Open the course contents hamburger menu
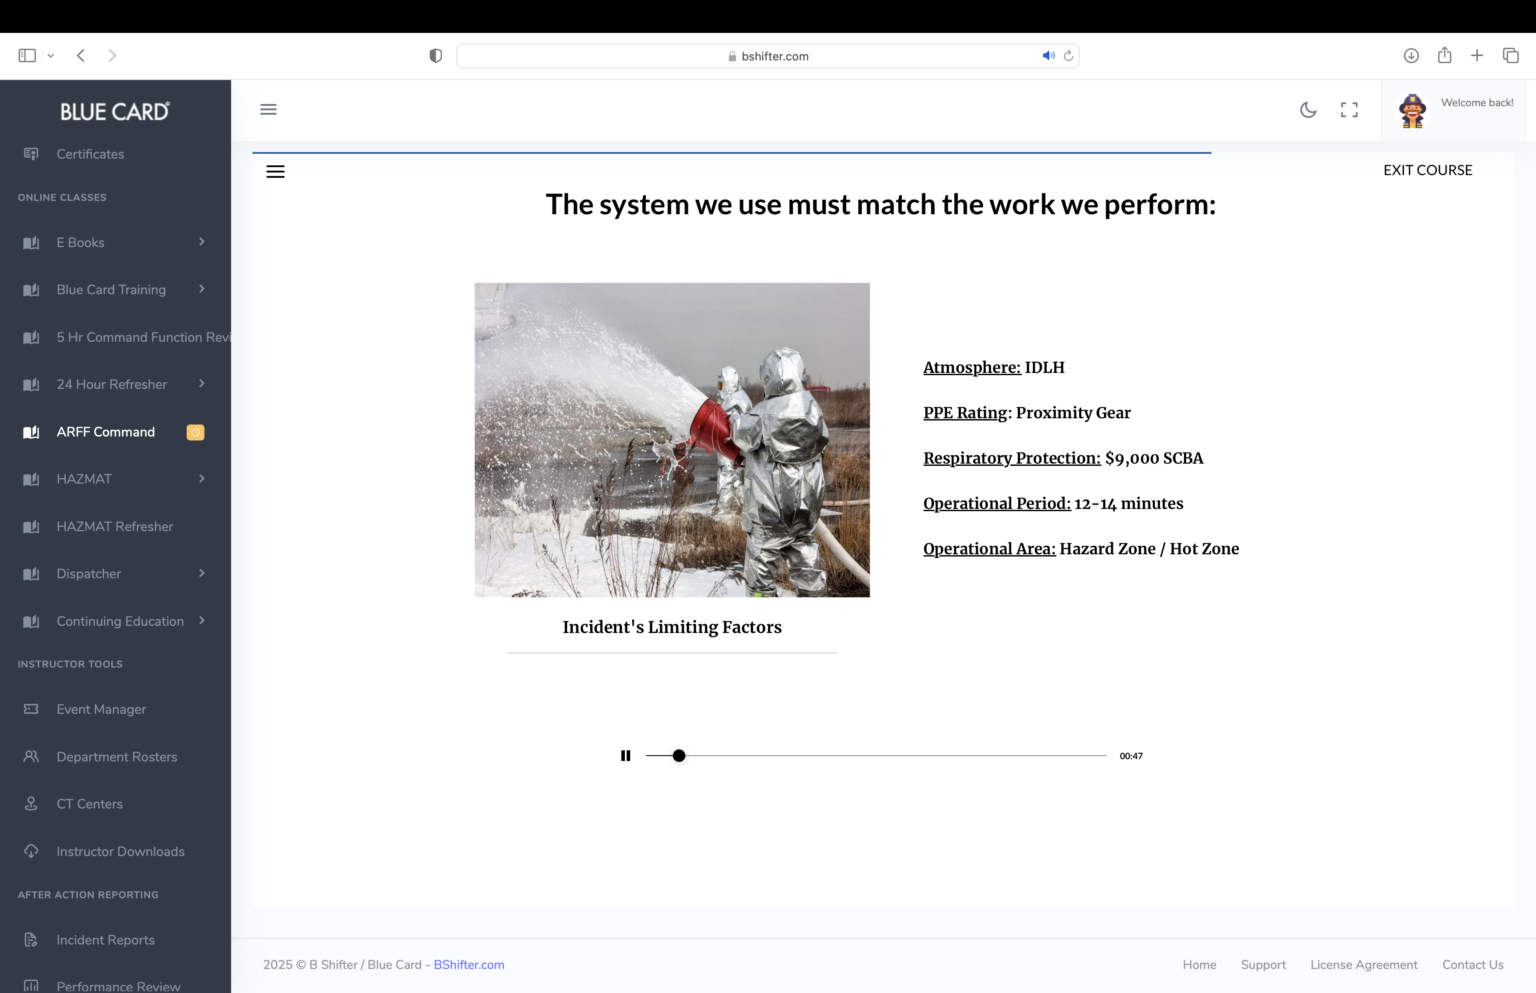This screenshot has width=1536, height=993. (x=275, y=172)
